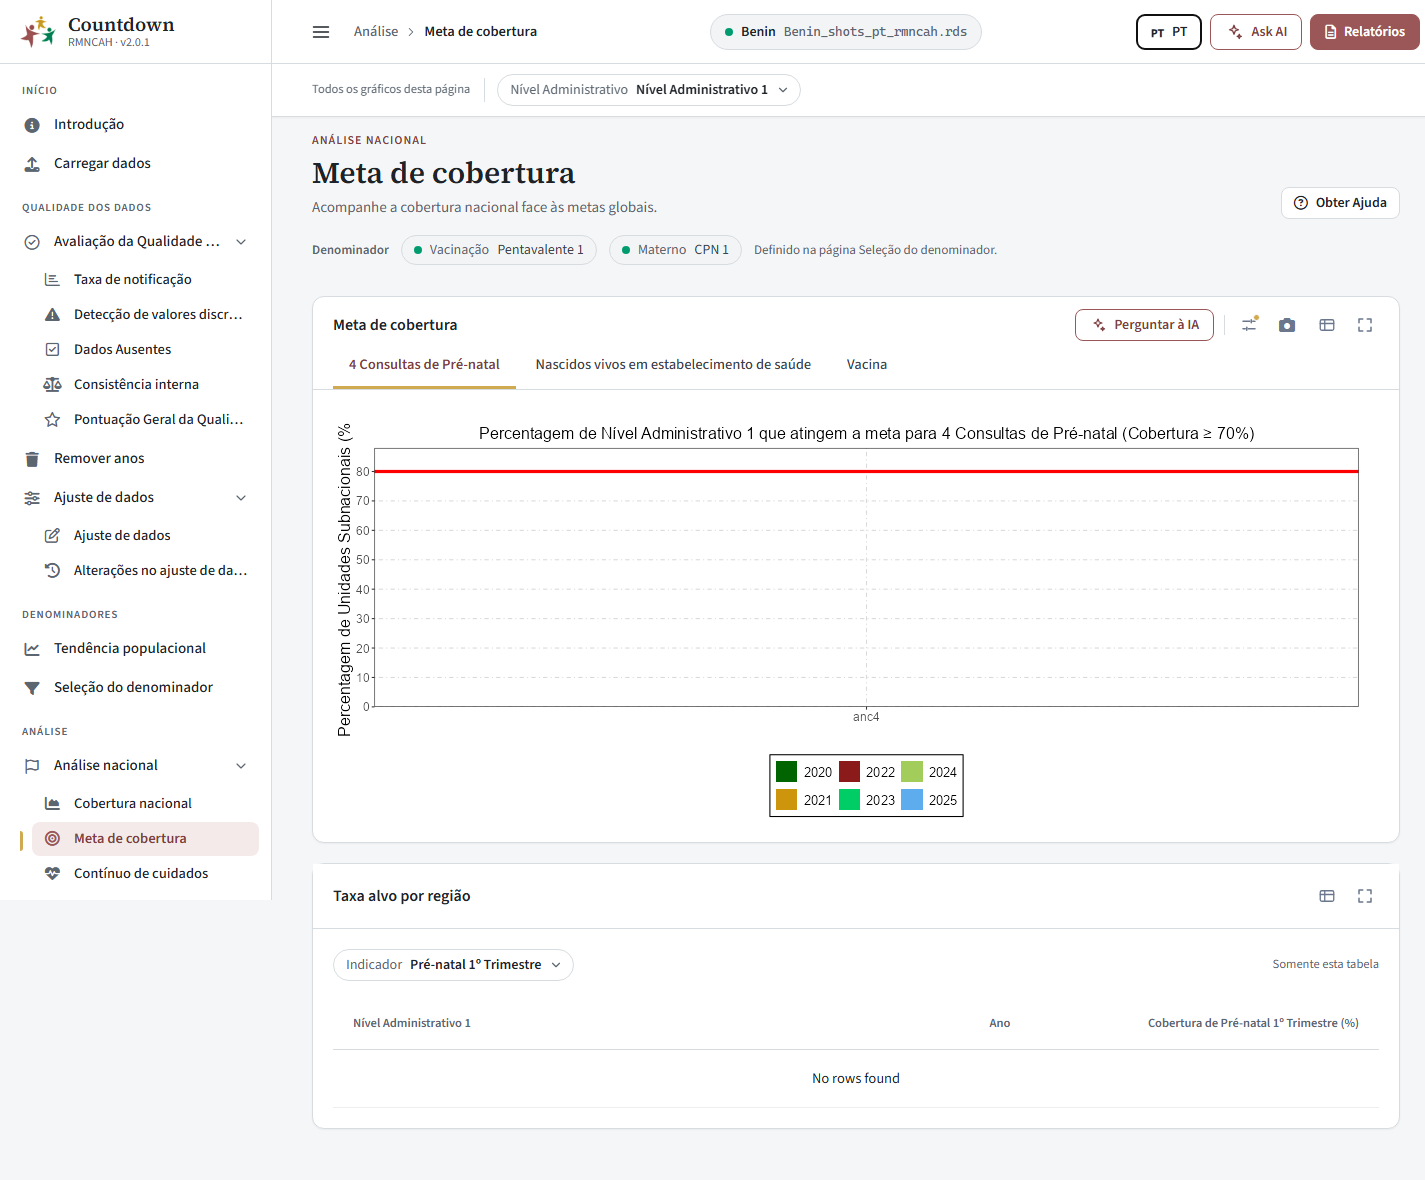This screenshot has width=1425, height=1180.
Task: Toggle the hamburger sidebar menu icon
Action: tap(321, 32)
